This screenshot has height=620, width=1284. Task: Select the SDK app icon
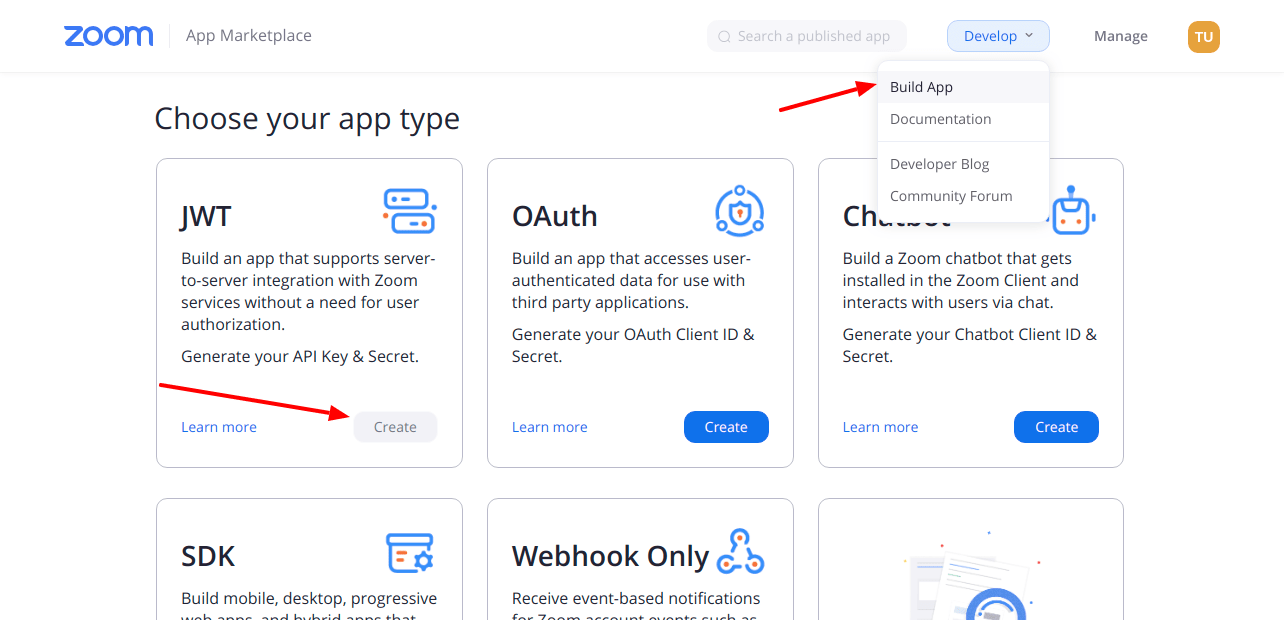409,553
